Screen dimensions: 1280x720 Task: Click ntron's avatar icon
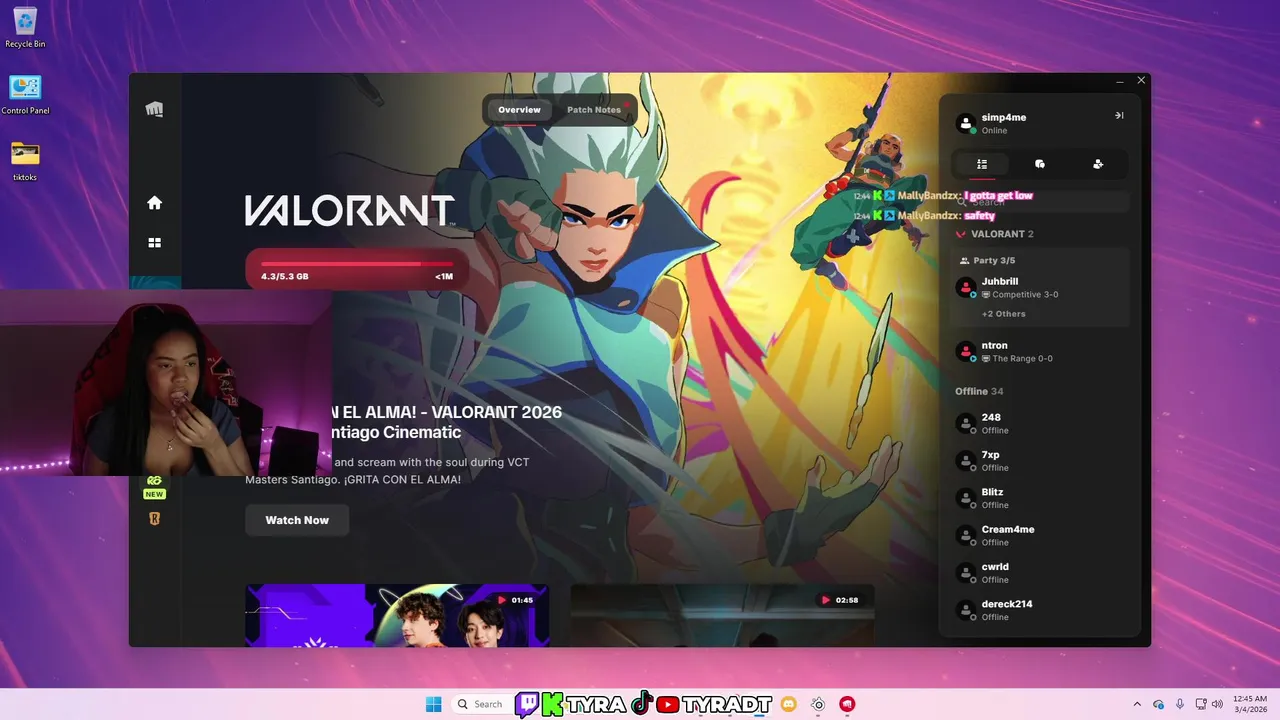[x=966, y=351]
